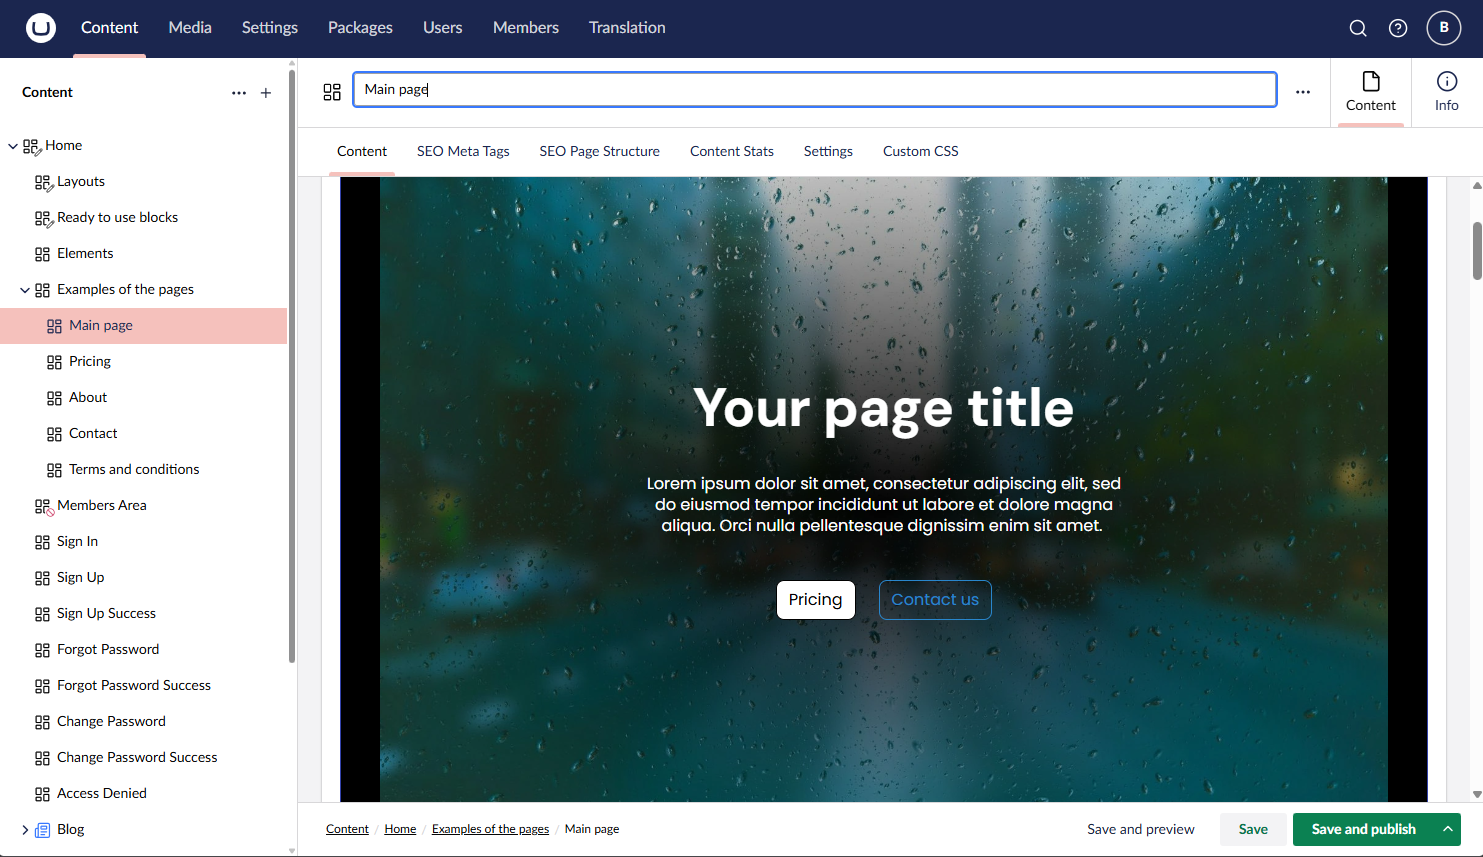This screenshot has height=857, width=1483.
Task: Switch to the Settings section in top bar
Action: click(270, 28)
